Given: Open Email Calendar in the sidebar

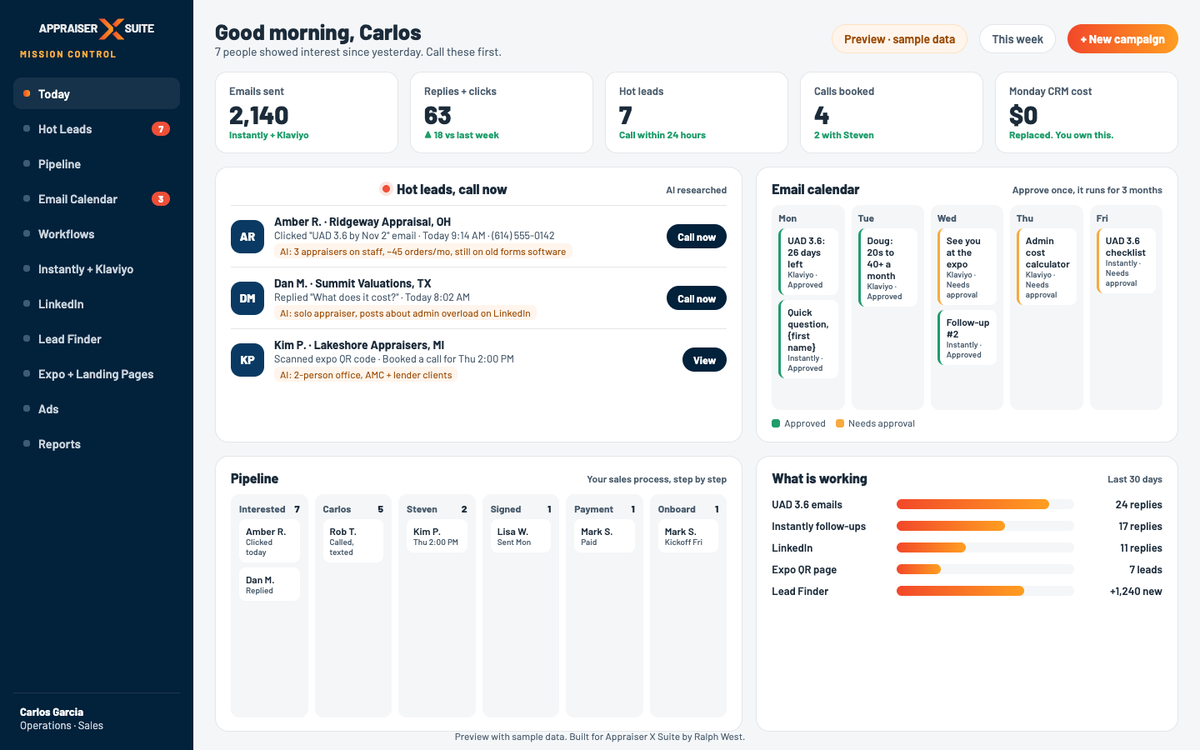Looking at the screenshot, I should pos(96,199).
